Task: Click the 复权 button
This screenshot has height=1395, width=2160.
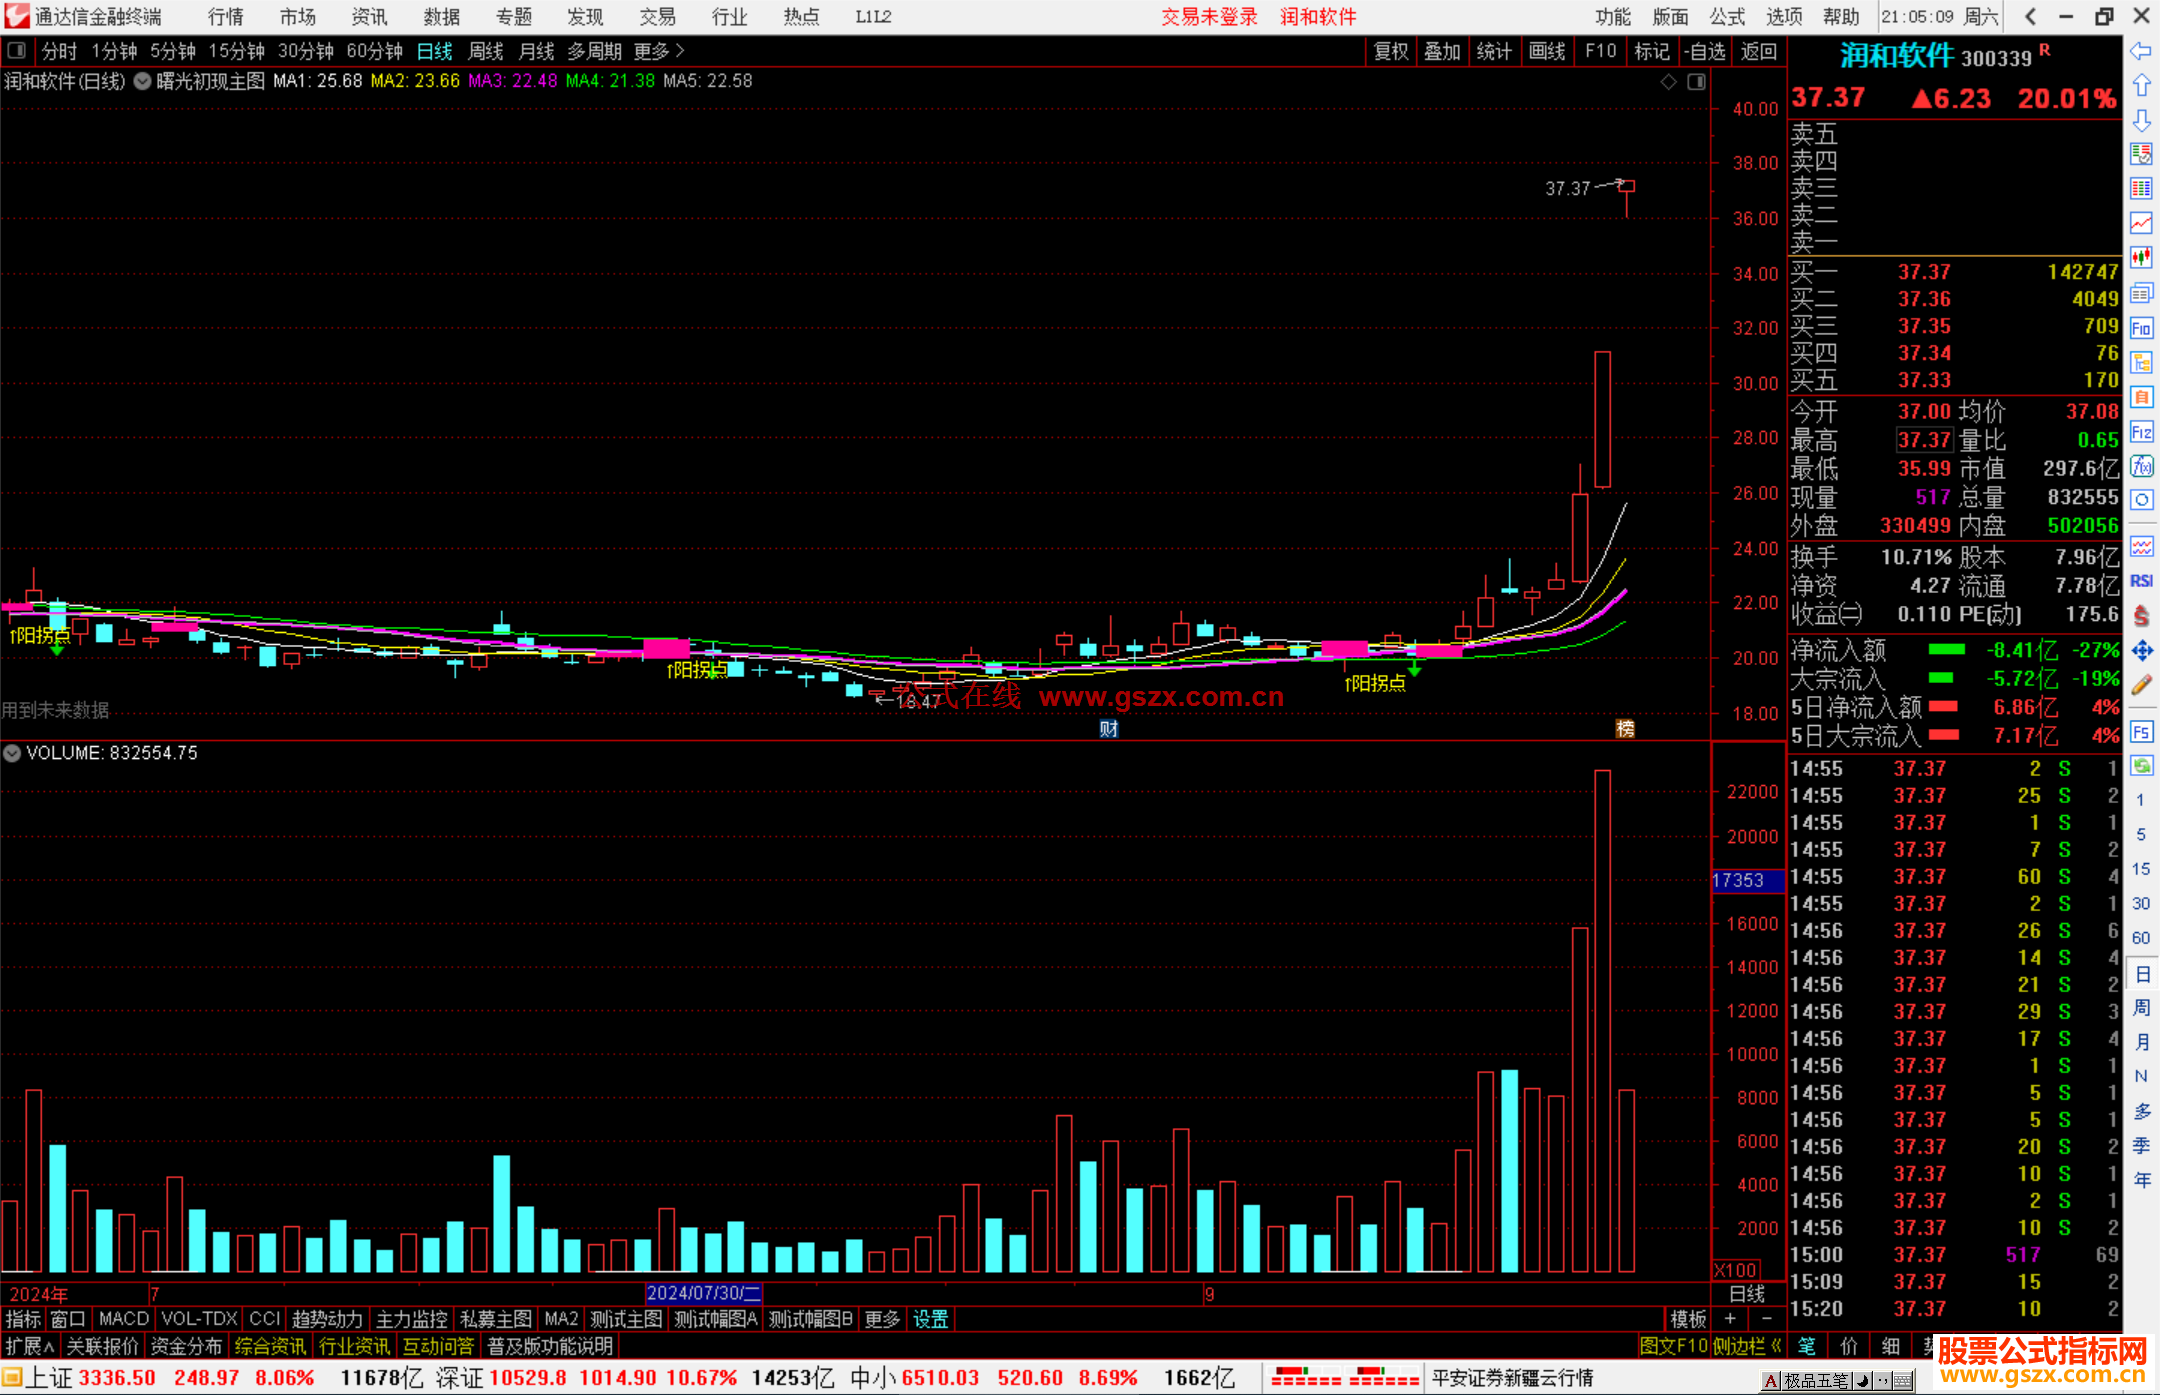Action: (1391, 51)
